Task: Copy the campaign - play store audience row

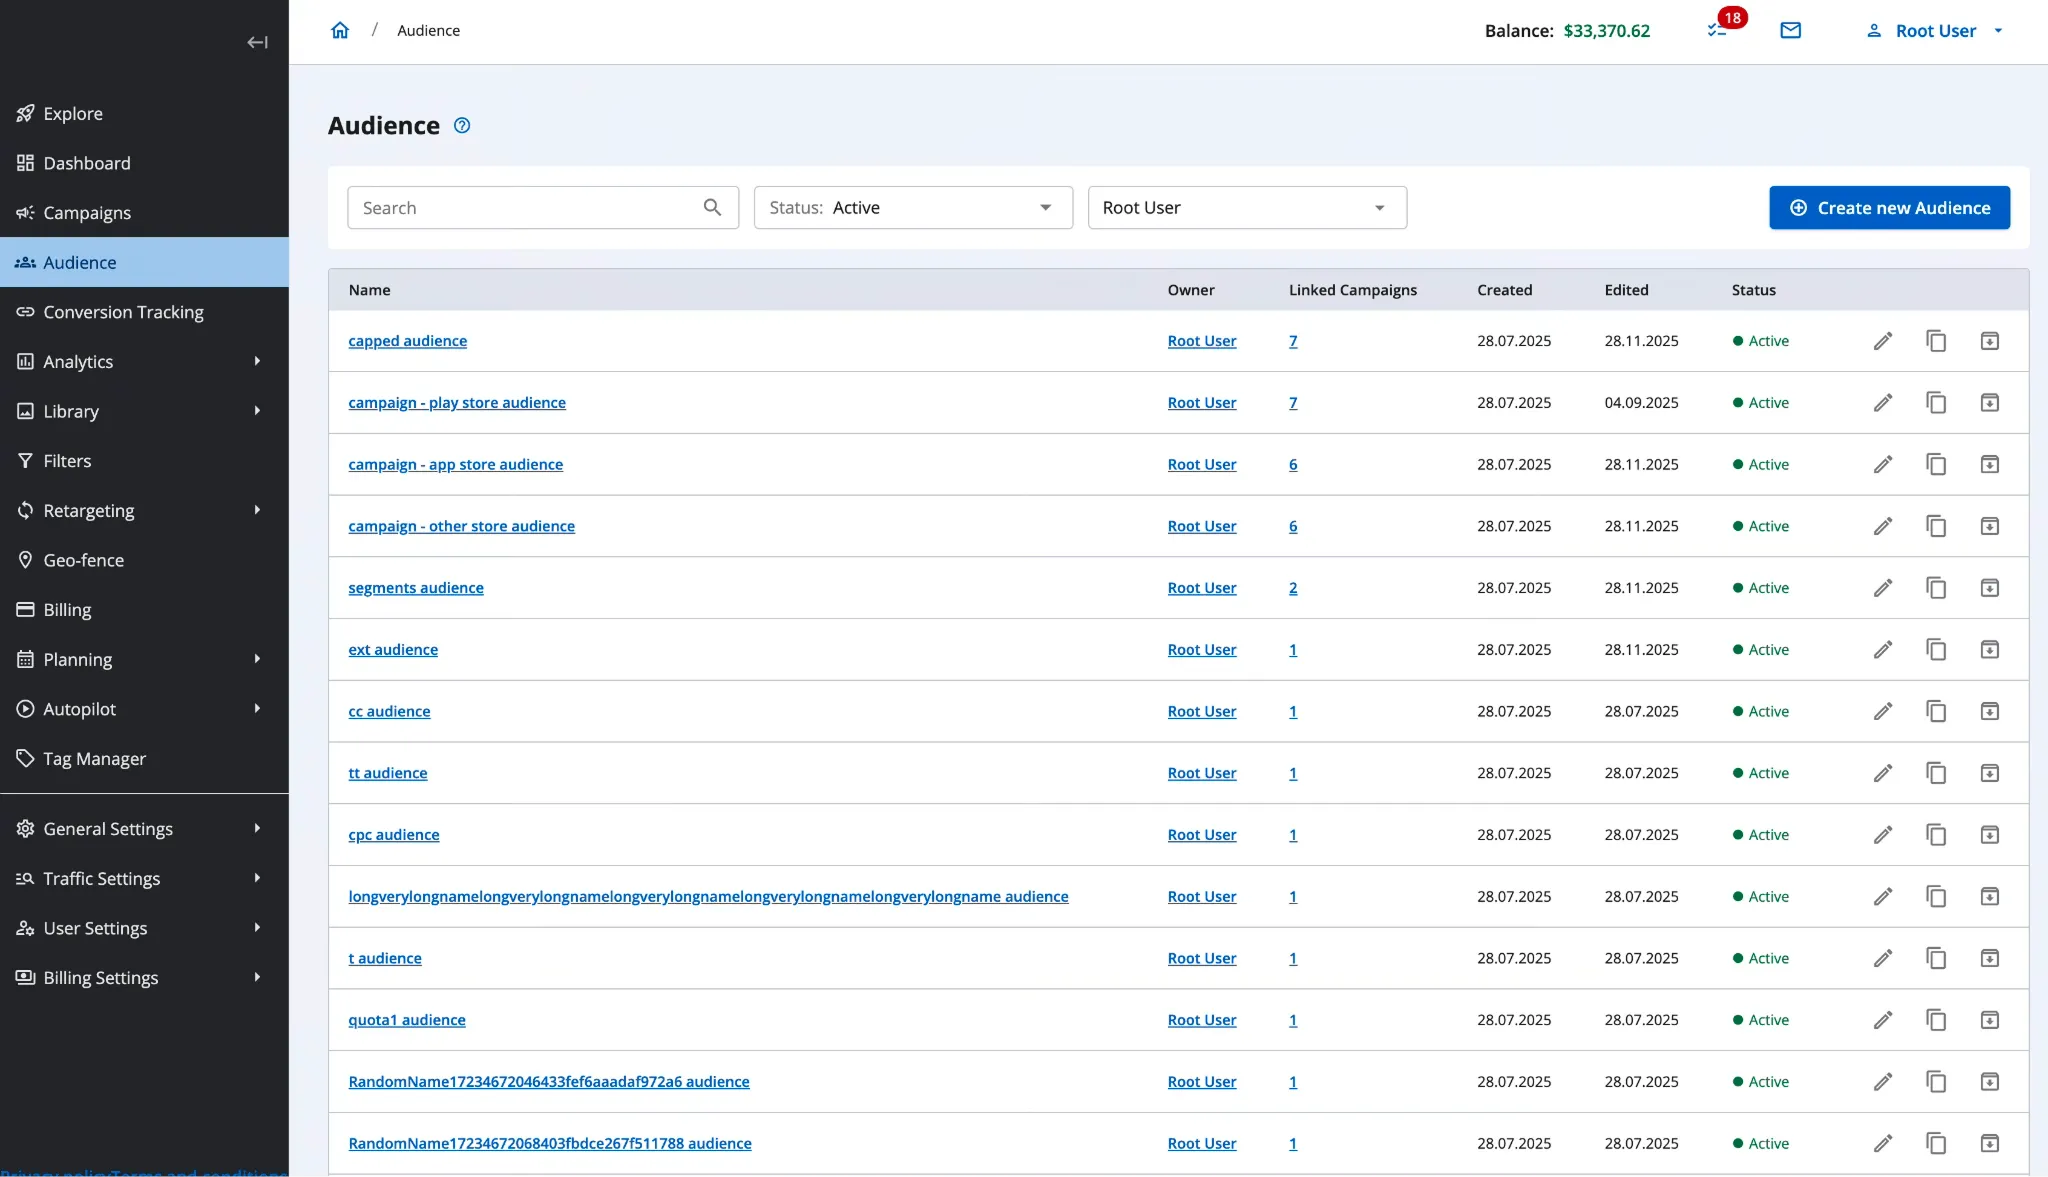Action: (1936, 403)
